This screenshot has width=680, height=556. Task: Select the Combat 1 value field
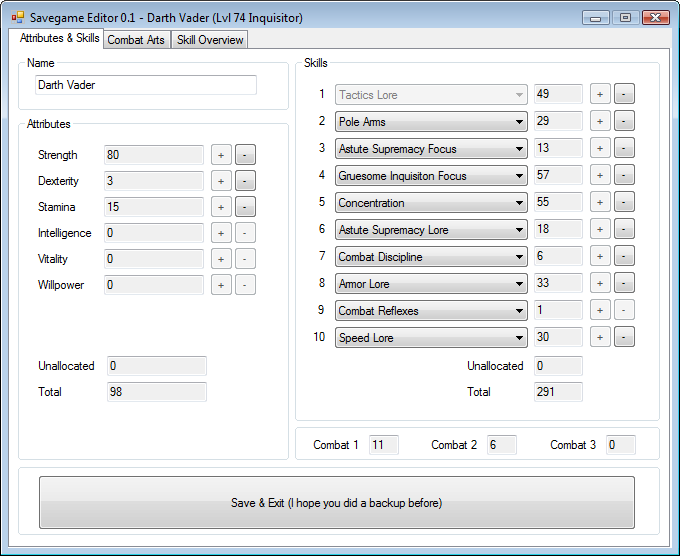click(384, 445)
